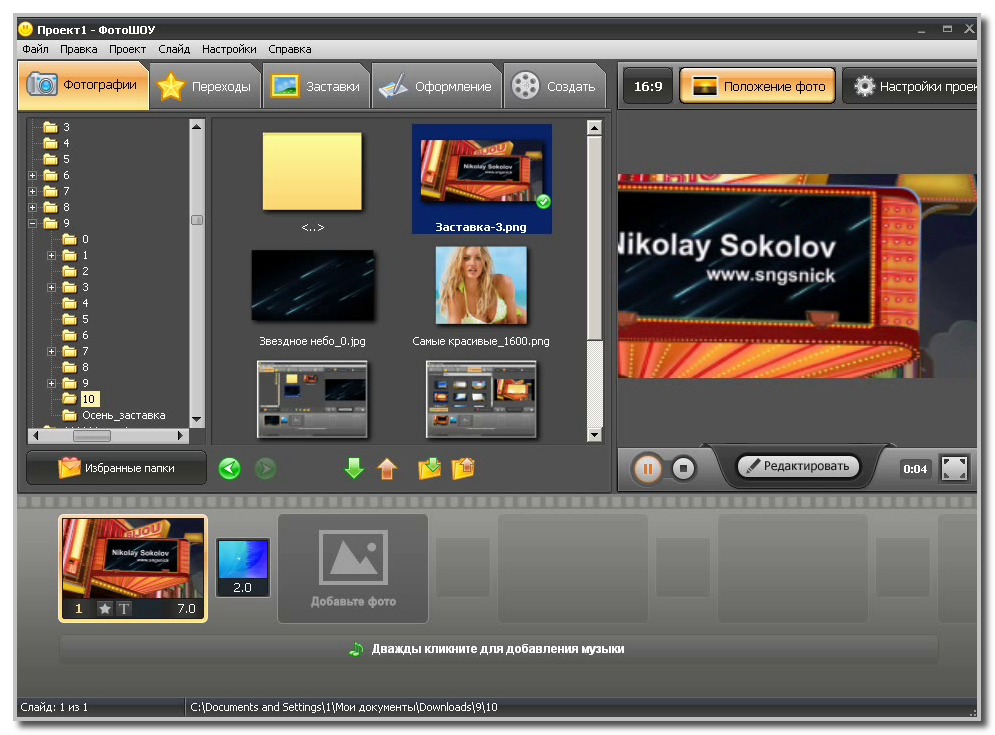This screenshot has width=995, height=735.
Task: Click the green down arrow to add photo
Action: pos(354,468)
